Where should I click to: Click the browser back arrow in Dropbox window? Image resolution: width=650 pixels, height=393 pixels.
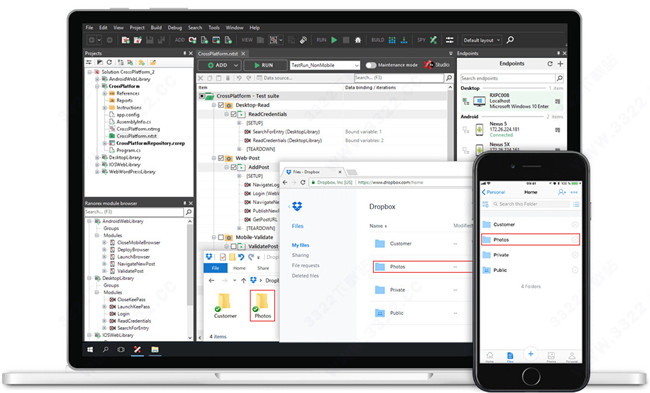[285, 182]
